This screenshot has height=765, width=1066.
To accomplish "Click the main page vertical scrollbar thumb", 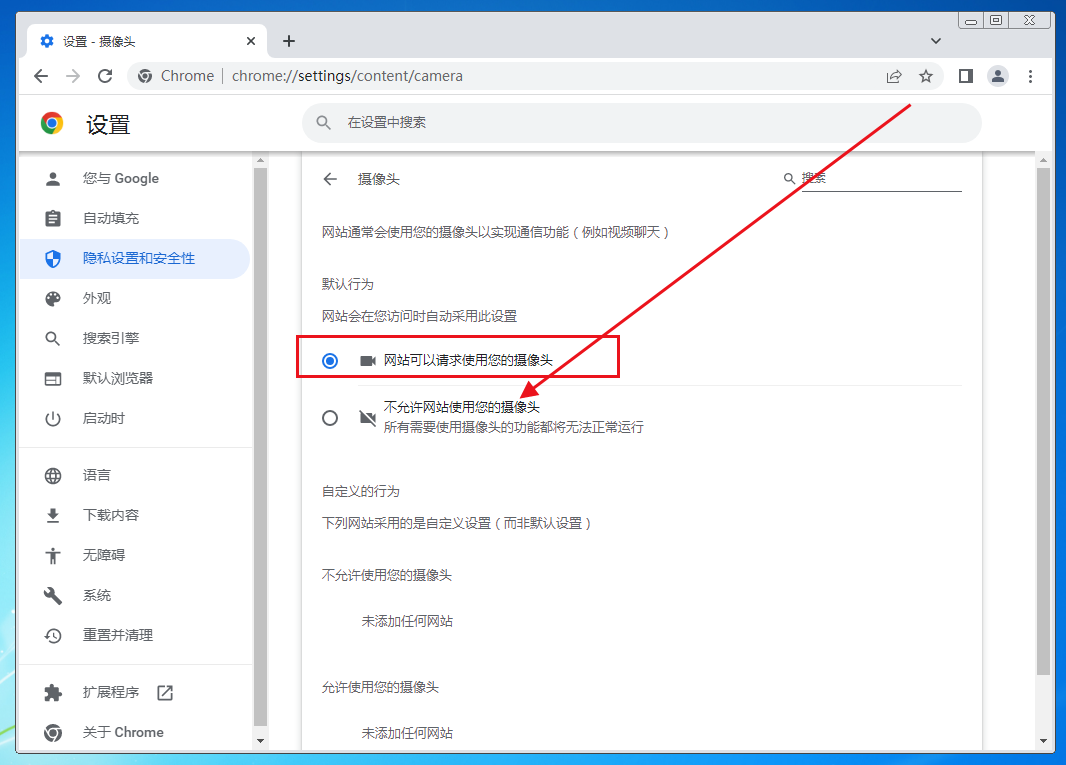I will pyautogui.click(x=1044, y=422).
